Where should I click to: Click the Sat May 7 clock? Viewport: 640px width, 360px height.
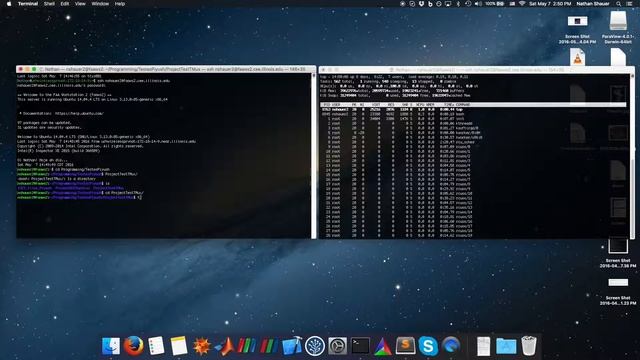coord(550,4)
